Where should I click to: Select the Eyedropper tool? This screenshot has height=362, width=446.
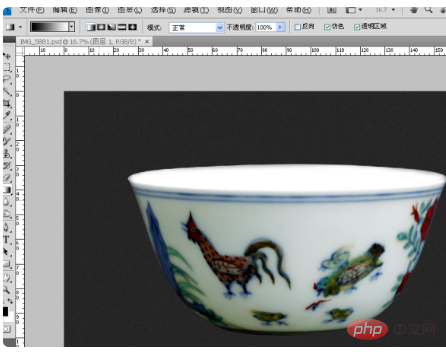point(7,116)
